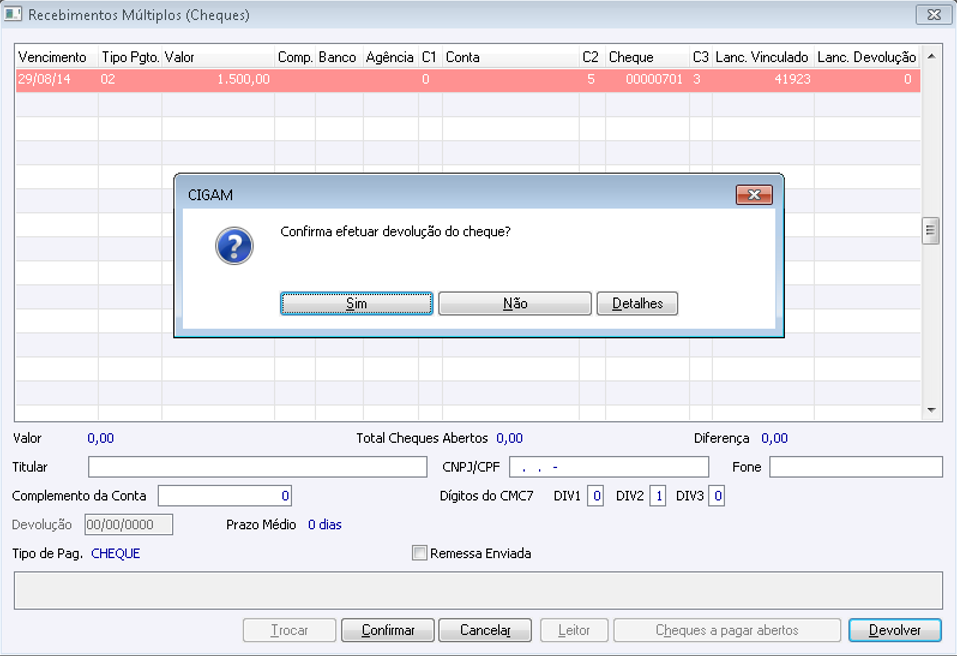957x656 pixels.
Task: Click the 41923 Lanc. Vinculado cell
Action: 763,79
